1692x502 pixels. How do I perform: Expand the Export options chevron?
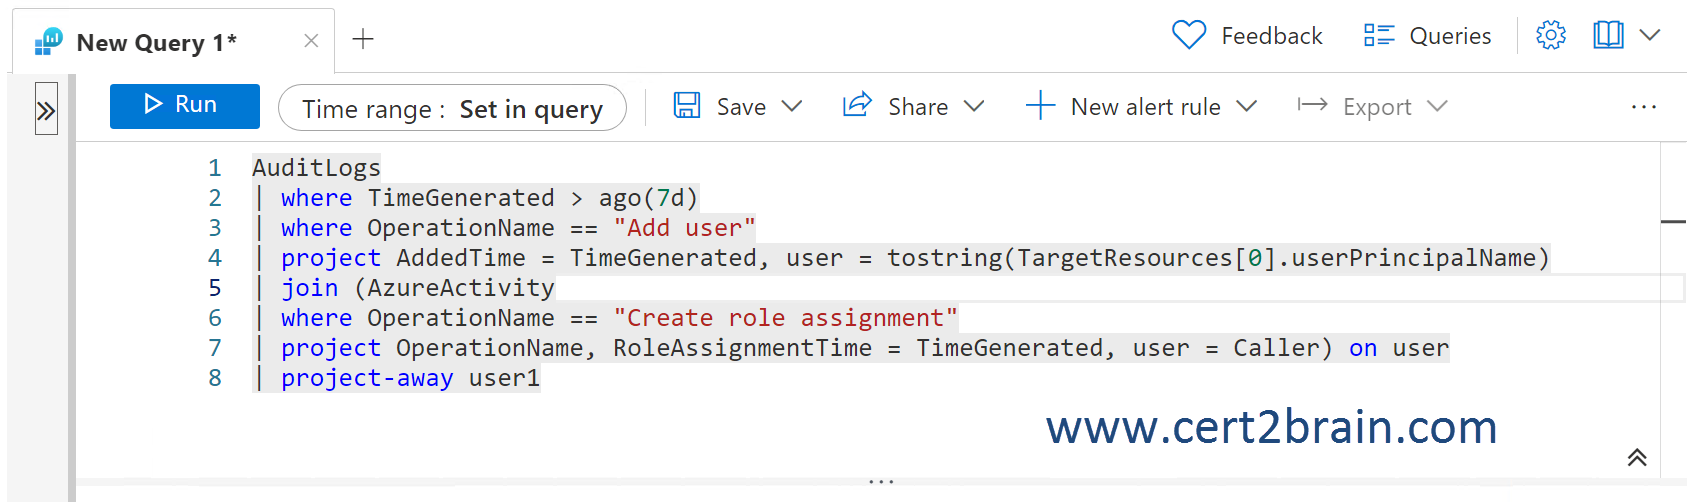[x=1437, y=106]
